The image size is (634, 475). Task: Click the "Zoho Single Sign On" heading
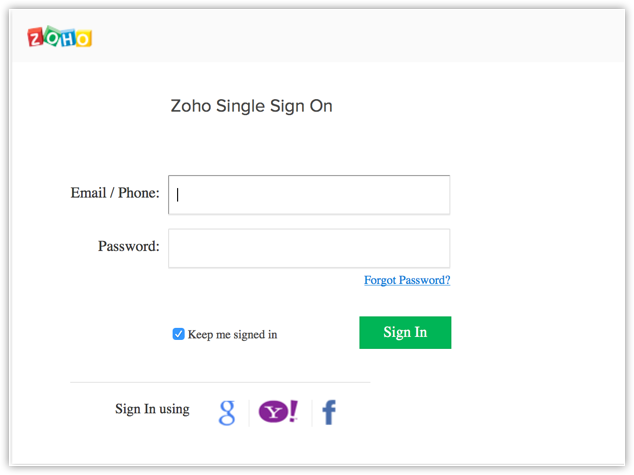[x=251, y=106]
